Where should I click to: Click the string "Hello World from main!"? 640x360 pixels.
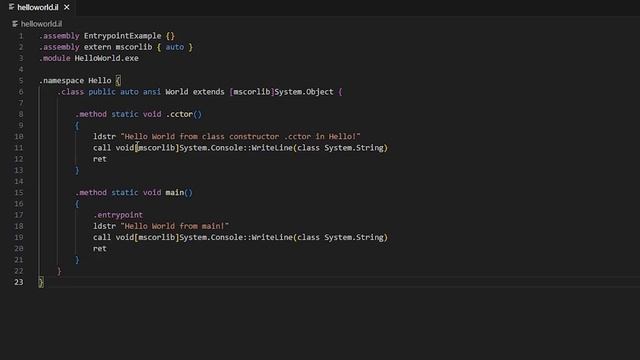tap(175, 226)
